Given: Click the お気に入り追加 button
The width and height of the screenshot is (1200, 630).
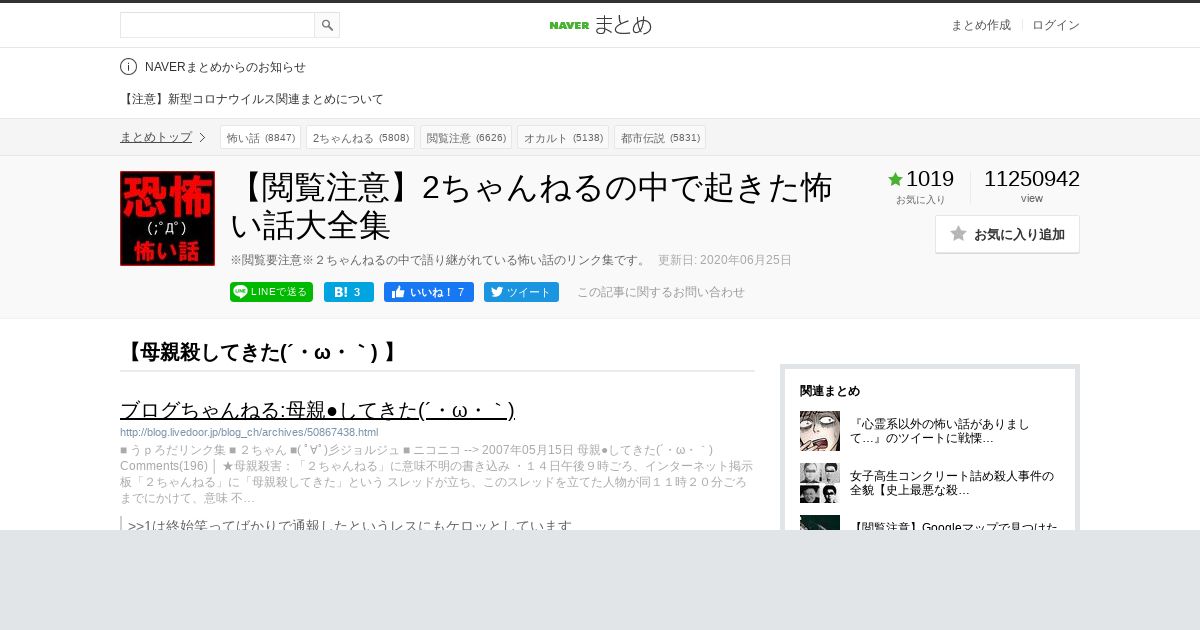Looking at the screenshot, I should [1007, 234].
